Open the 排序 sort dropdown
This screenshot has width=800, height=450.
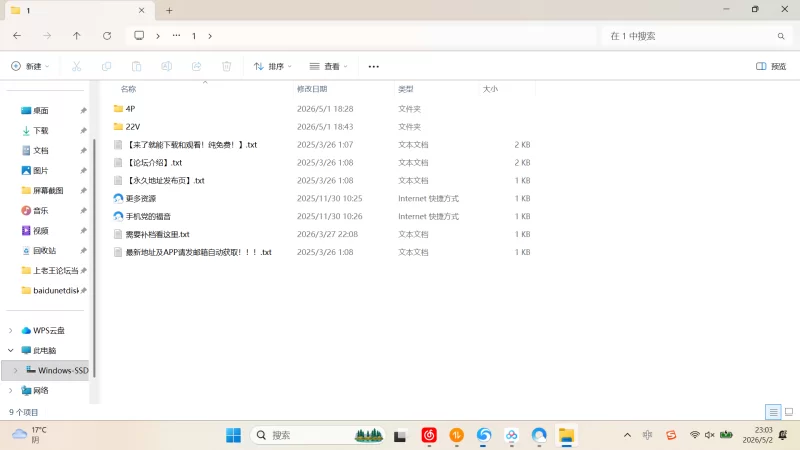(x=272, y=66)
